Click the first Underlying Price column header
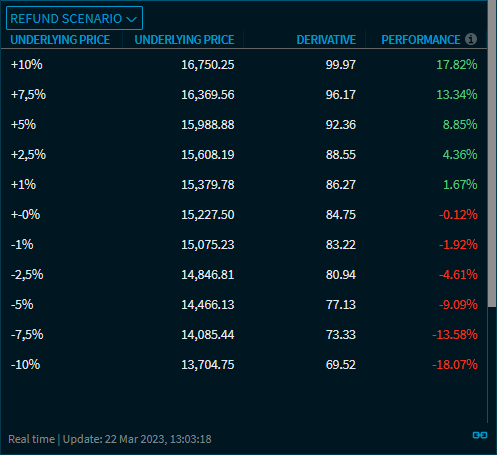The height and width of the screenshot is (455, 497). [x=60, y=40]
